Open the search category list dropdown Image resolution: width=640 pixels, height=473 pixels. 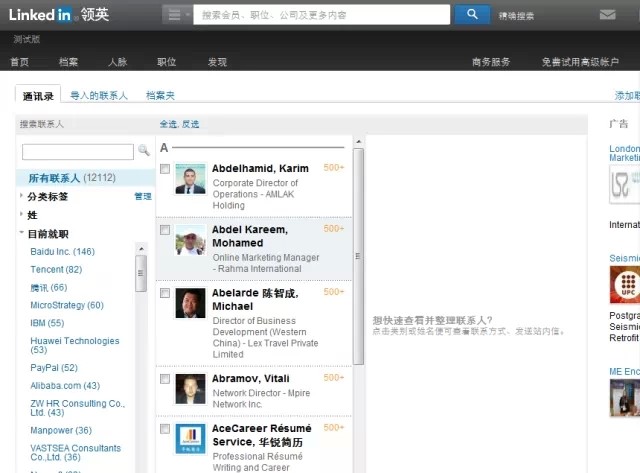coord(177,15)
